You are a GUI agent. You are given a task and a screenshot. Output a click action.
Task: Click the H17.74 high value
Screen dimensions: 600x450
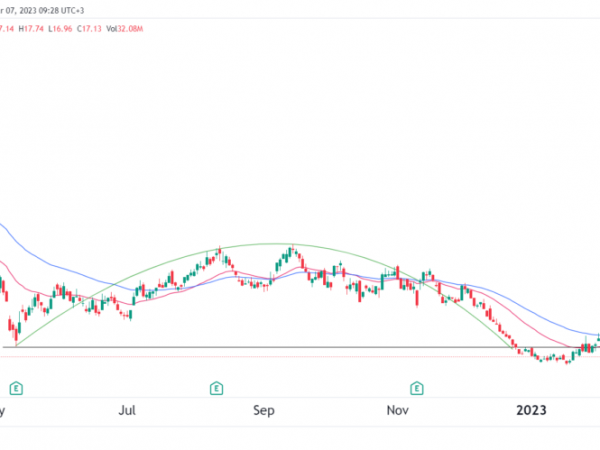click(31, 29)
